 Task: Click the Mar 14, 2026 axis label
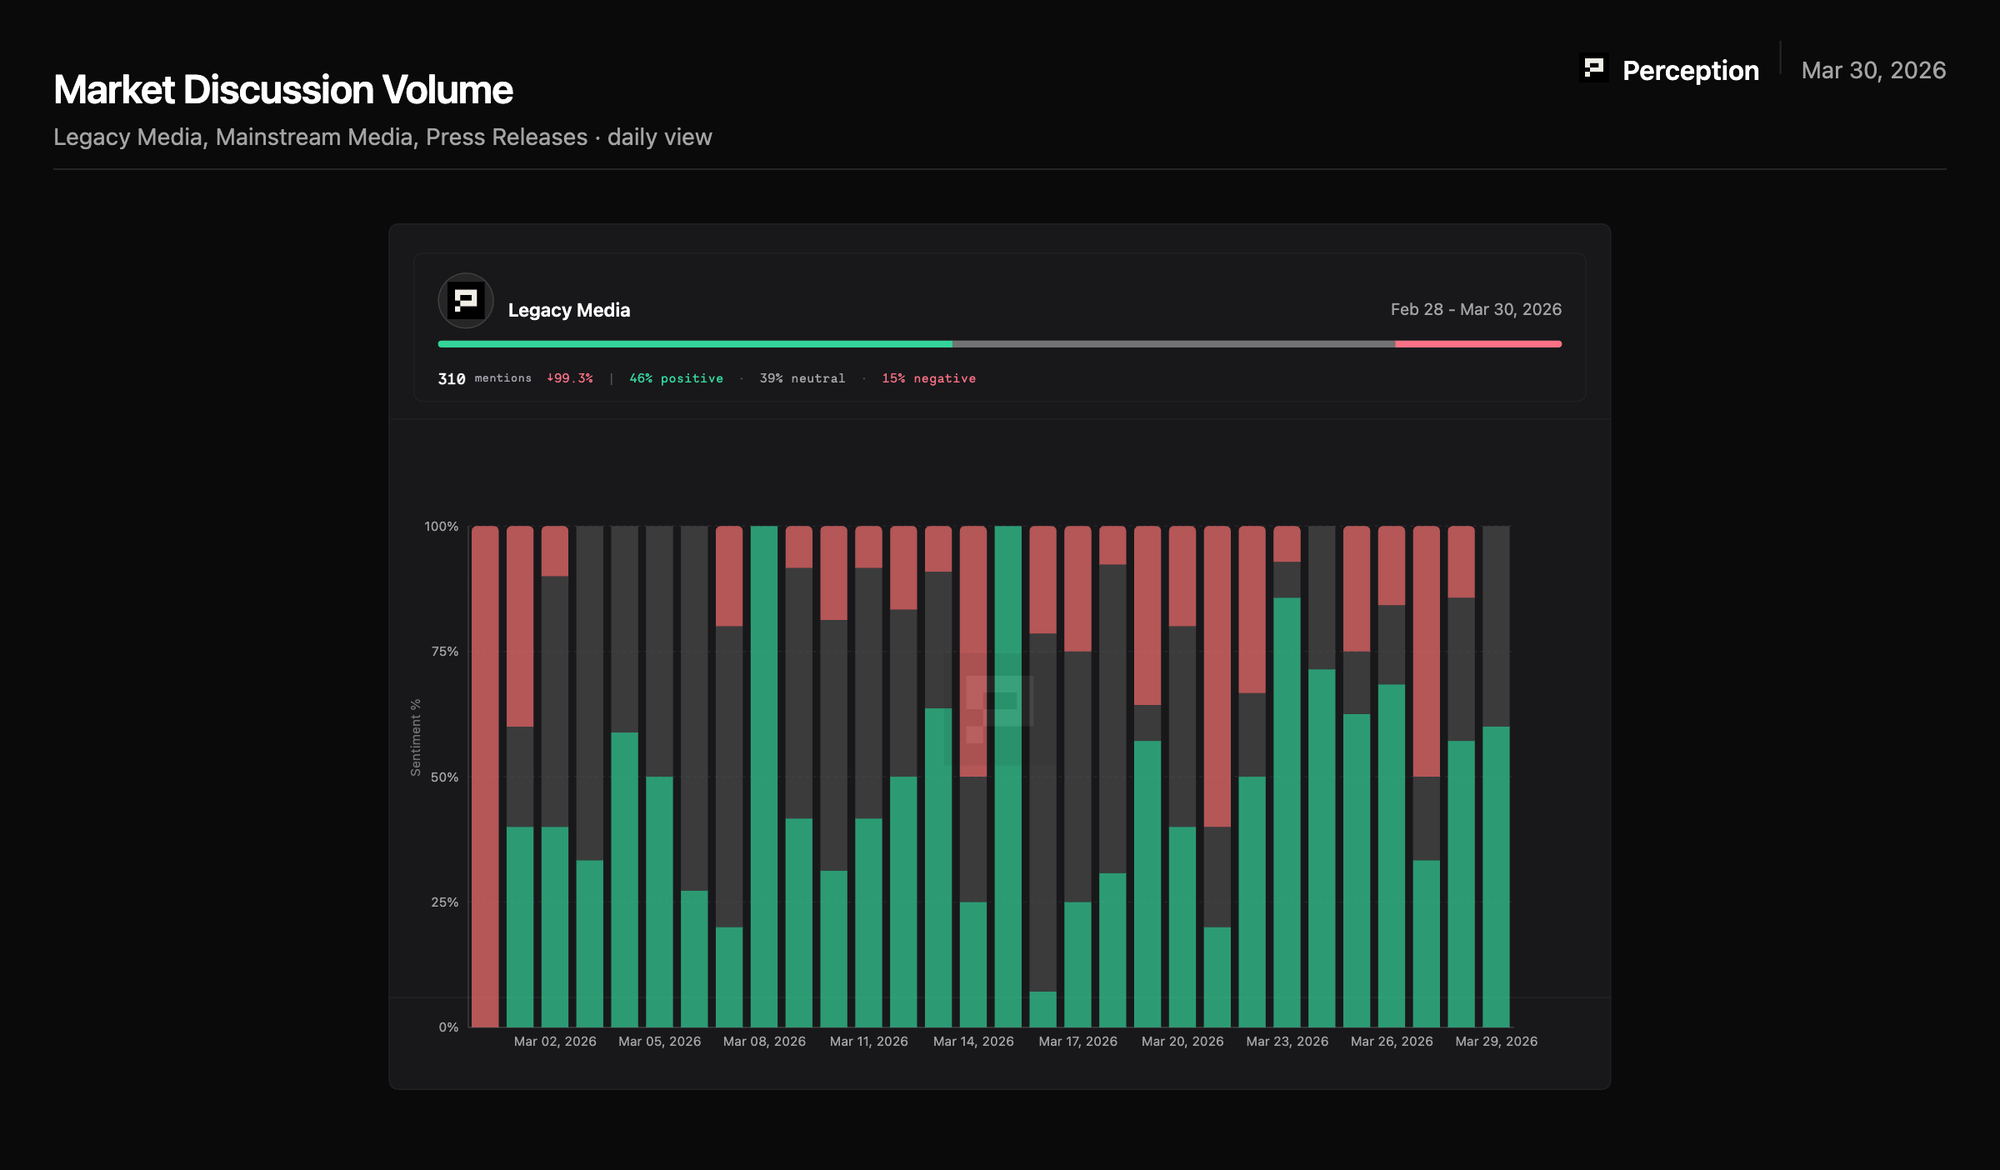coord(973,1042)
